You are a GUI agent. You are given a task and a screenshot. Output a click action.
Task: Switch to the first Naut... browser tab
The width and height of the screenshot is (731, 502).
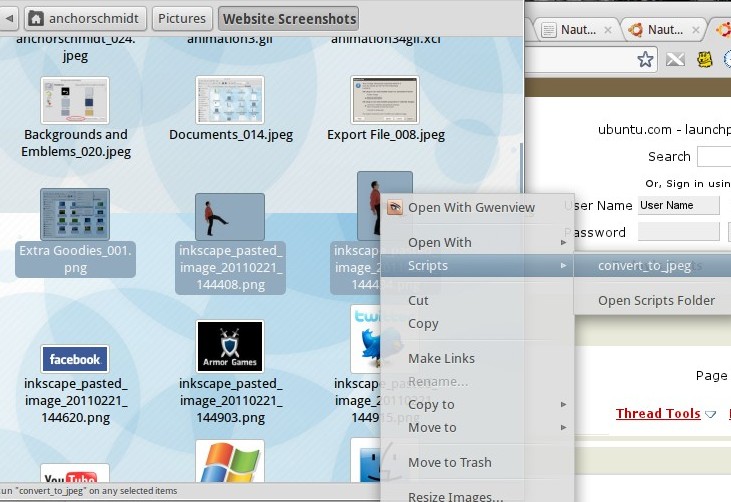point(576,30)
